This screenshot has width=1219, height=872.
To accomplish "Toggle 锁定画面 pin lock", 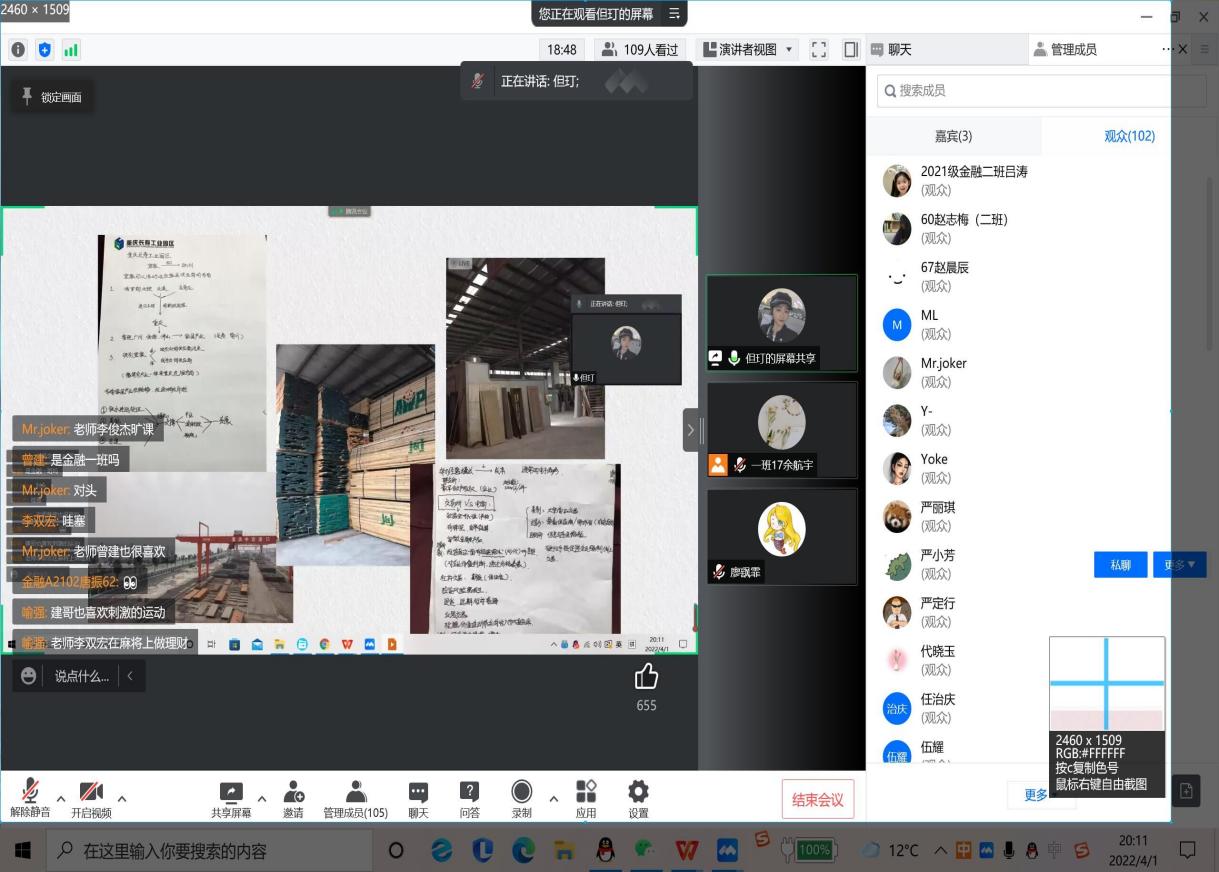I will (52, 97).
